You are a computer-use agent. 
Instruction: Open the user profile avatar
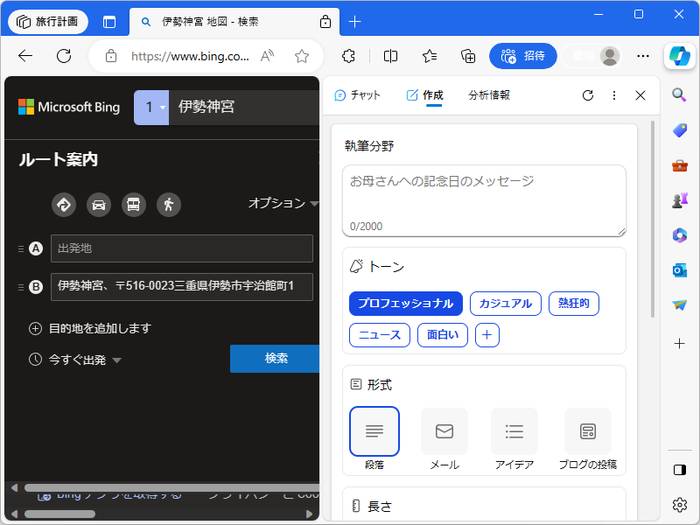[609, 56]
